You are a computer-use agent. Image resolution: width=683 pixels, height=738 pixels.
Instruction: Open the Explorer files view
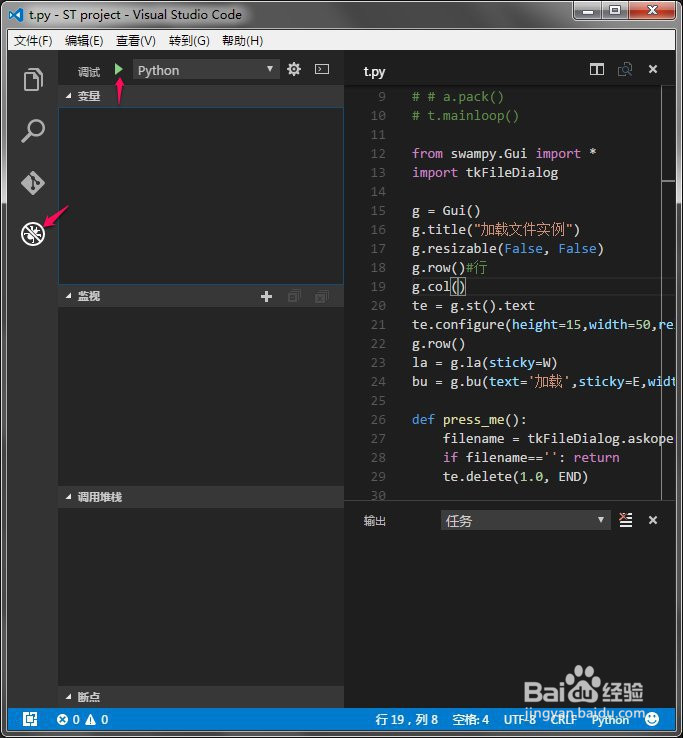pos(33,80)
